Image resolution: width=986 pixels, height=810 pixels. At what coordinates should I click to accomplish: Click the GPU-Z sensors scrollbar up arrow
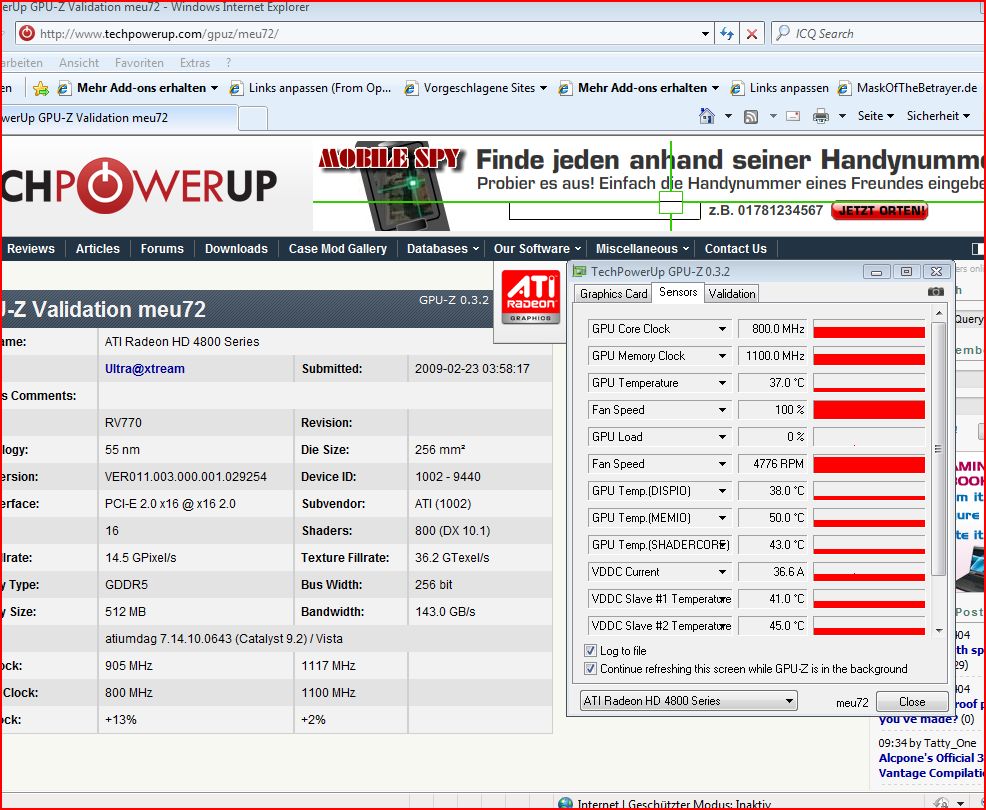939,313
